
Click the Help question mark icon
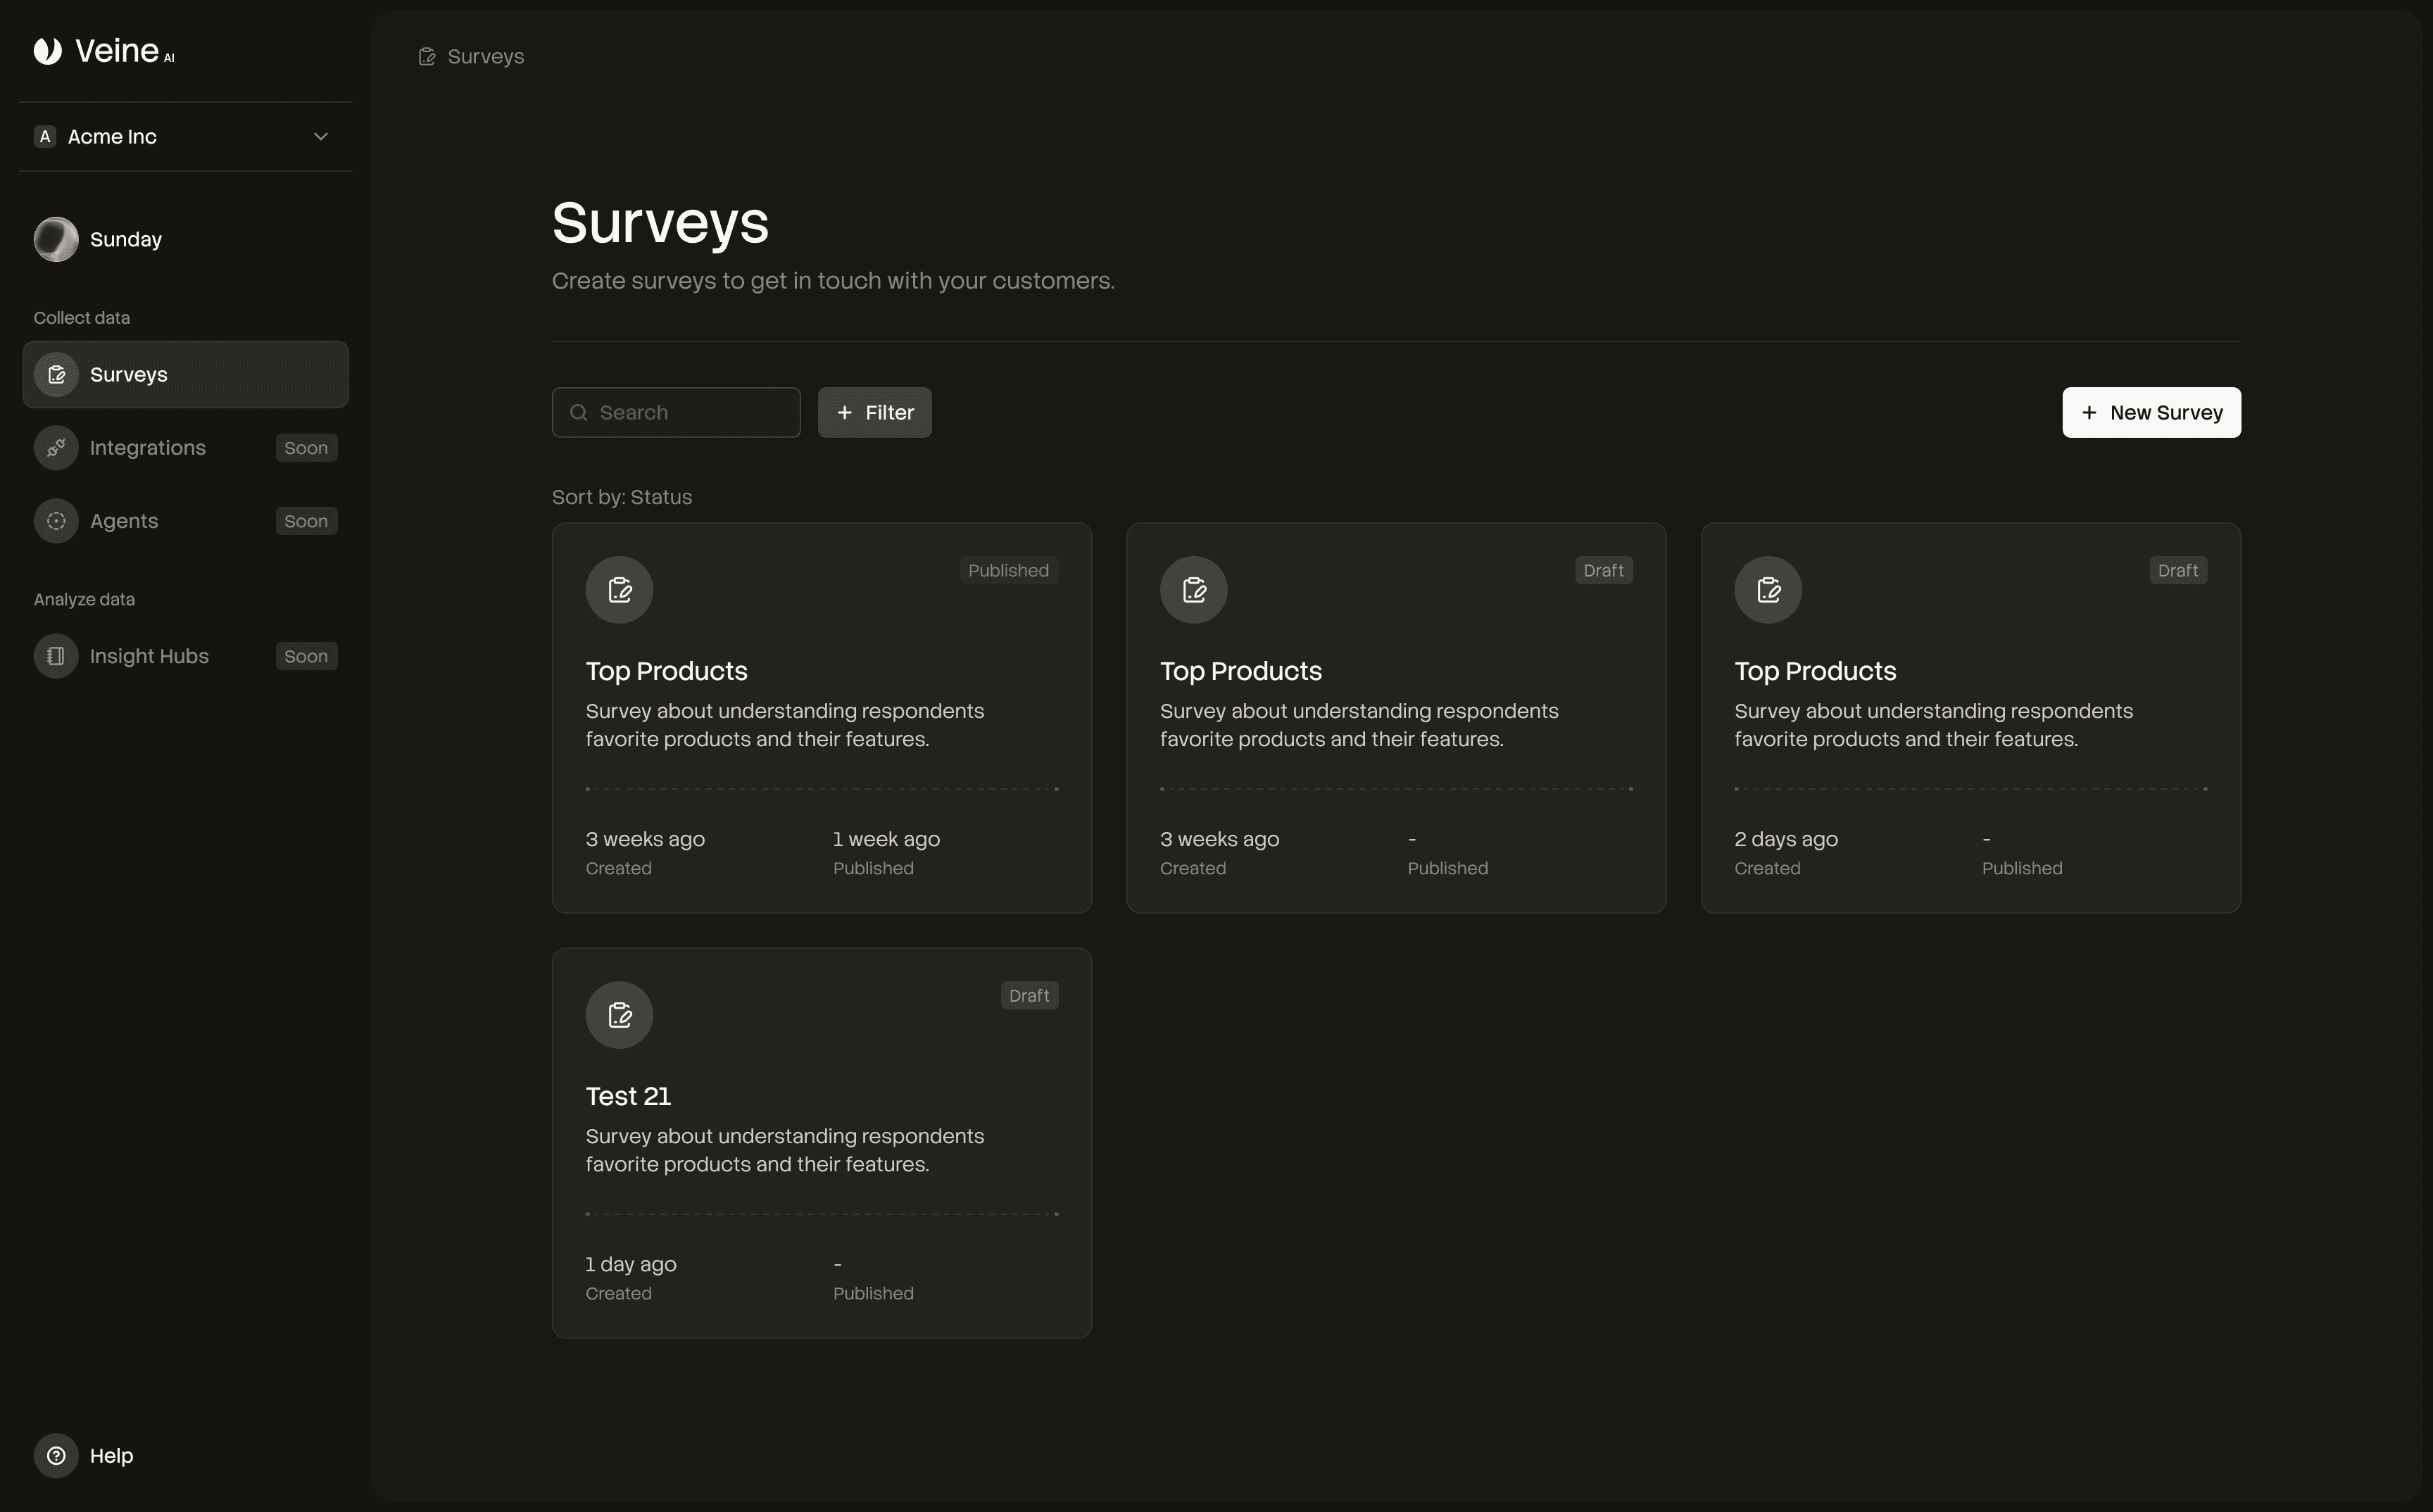[x=56, y=1456]
